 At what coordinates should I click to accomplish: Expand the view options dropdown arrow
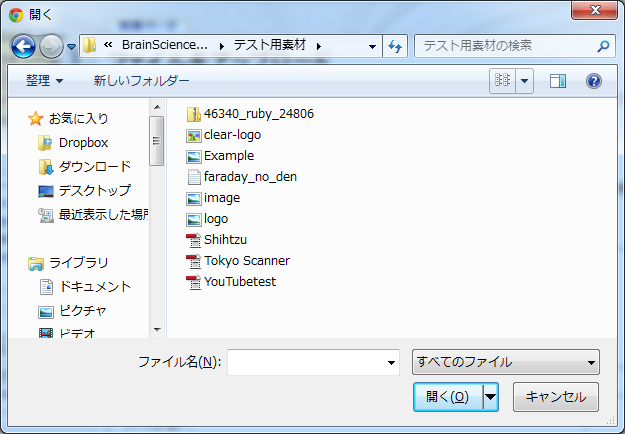[x=525, y=81]
